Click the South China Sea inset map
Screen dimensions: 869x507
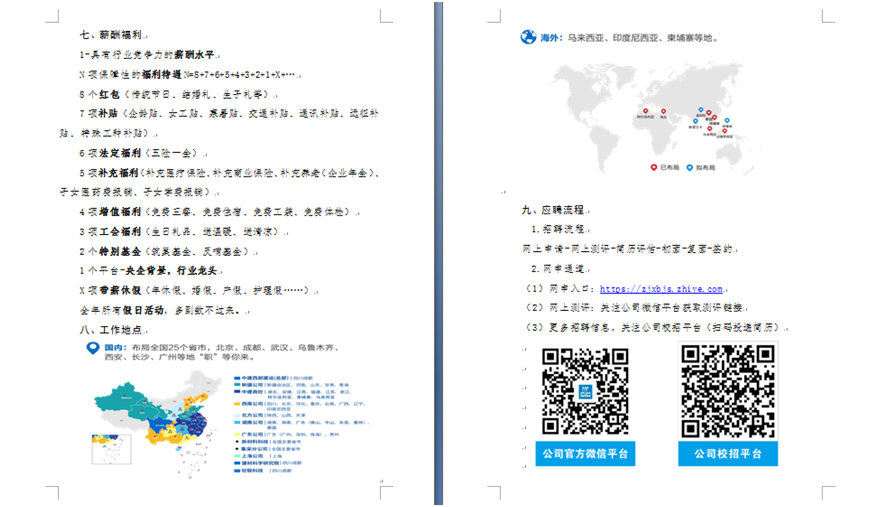(111, 449)
